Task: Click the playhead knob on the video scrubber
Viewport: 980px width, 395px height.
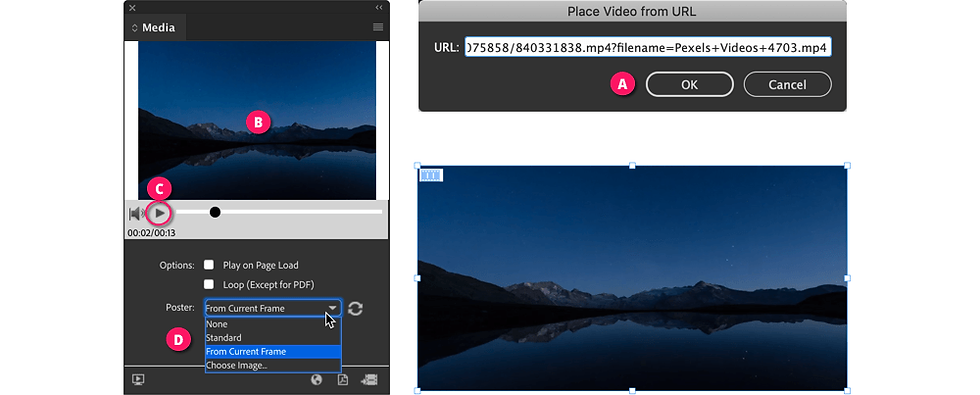Action: coord(215,212)
